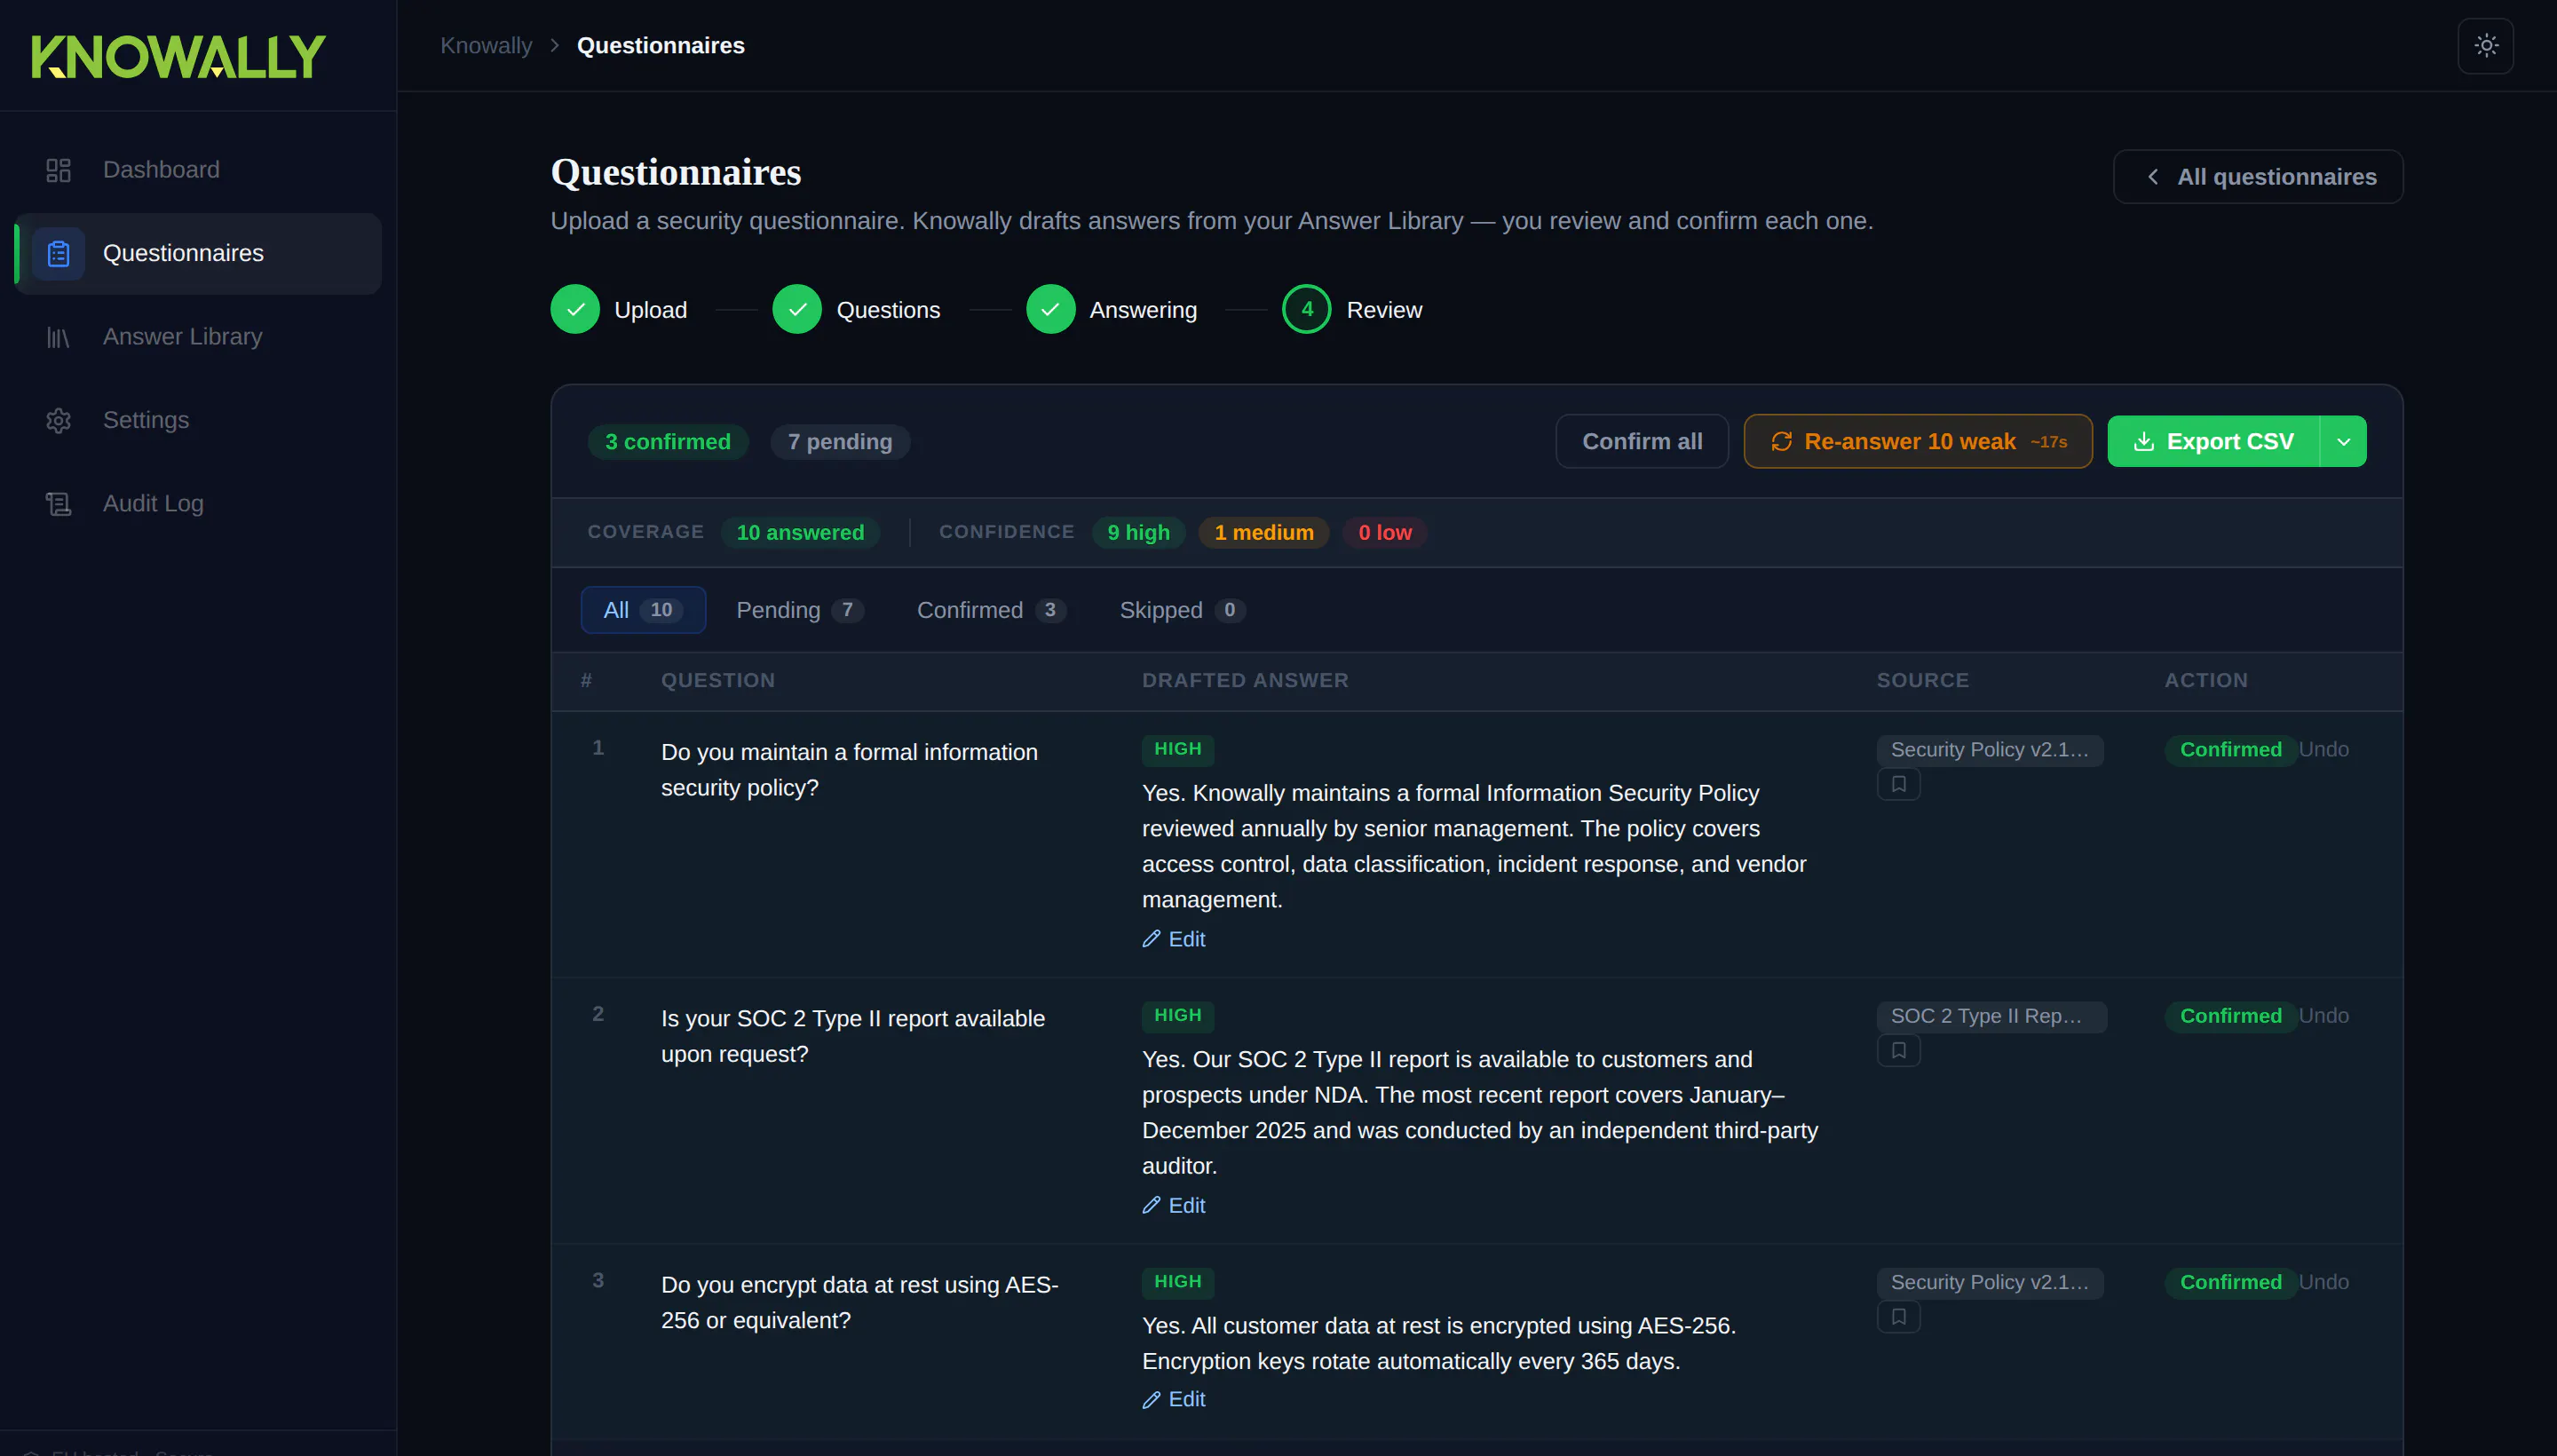Undo confirmation for question 1

point(2323,750)
